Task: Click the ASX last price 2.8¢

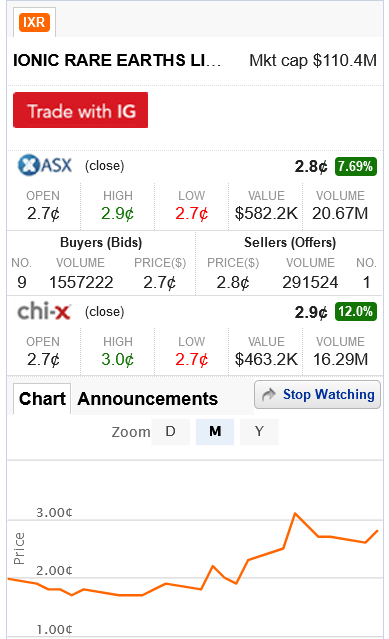Action: click(x=311, y=166)
